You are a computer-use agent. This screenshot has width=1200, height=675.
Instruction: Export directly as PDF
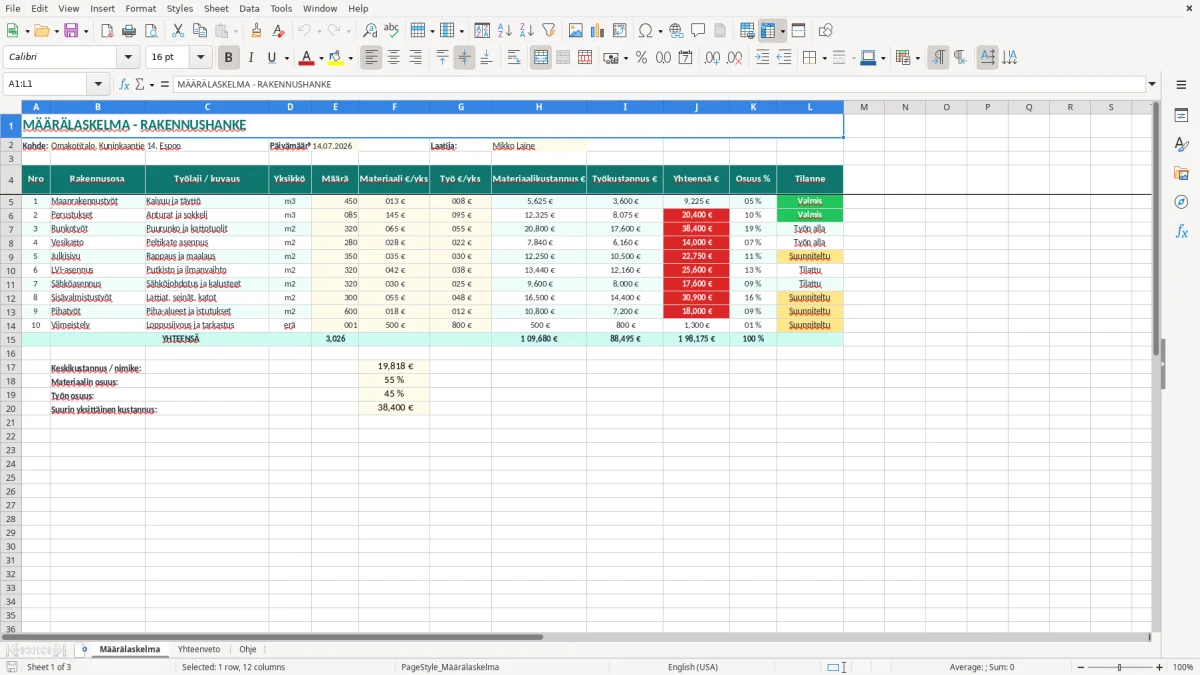point(107,31)
